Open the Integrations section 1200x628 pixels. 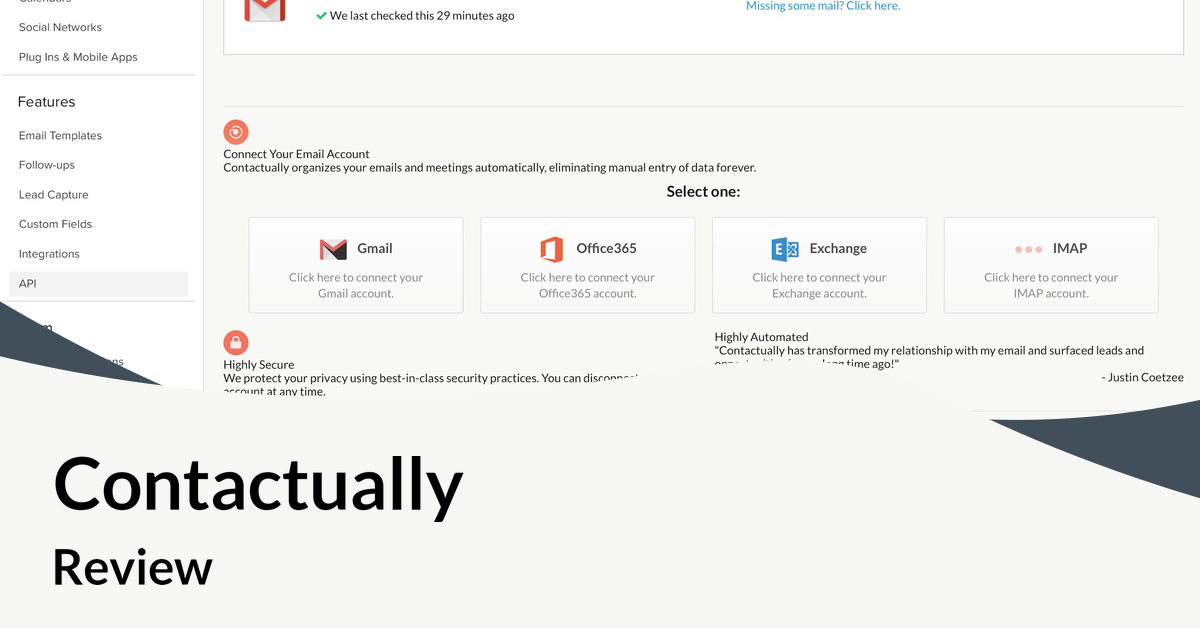point(49,253)
